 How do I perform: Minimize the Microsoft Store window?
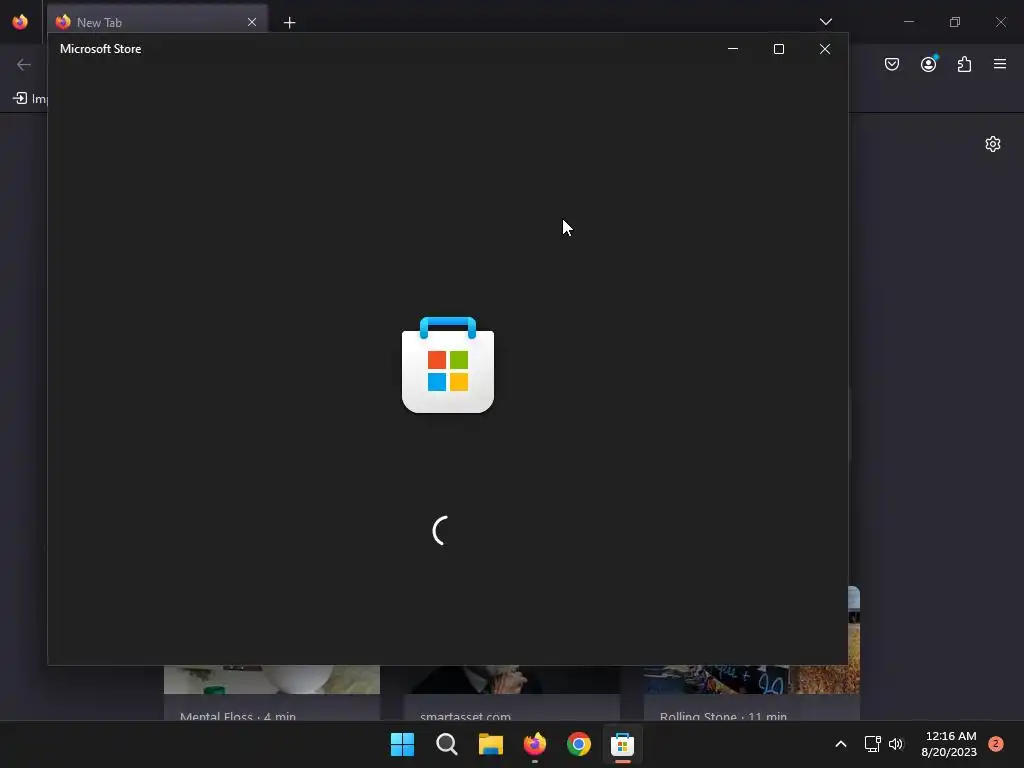pos(733,49)
